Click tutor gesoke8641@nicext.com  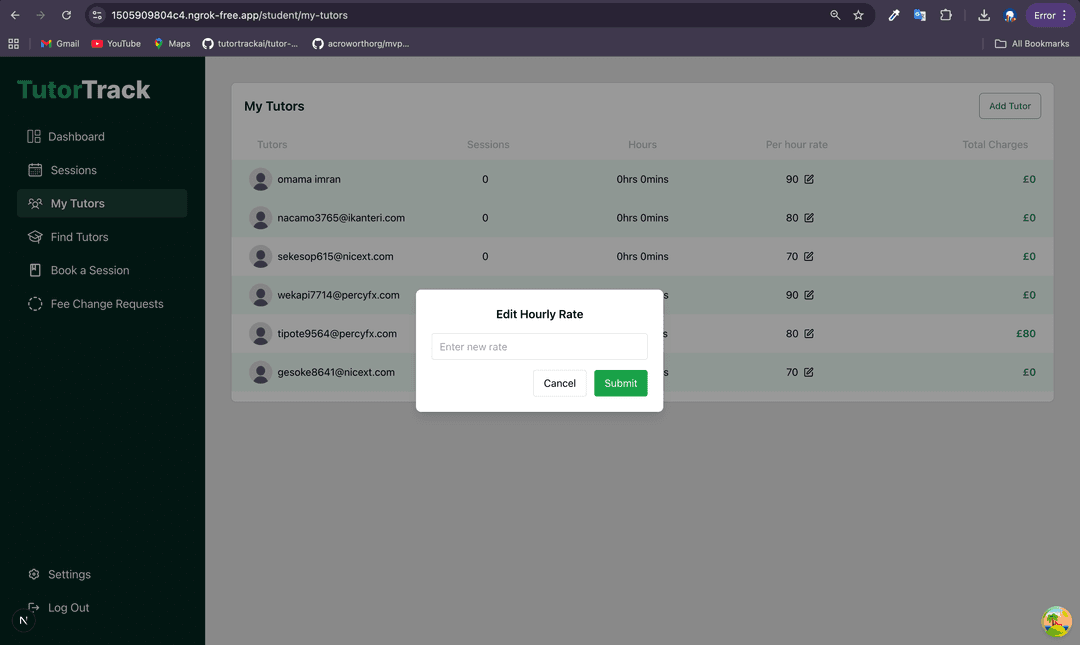336,372
